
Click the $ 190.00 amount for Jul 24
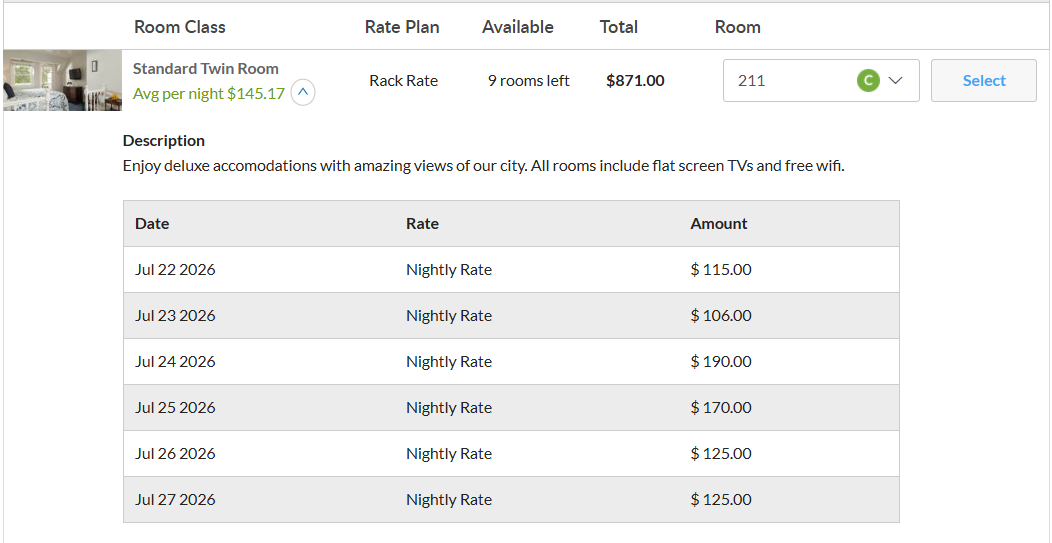coord(721,362)
